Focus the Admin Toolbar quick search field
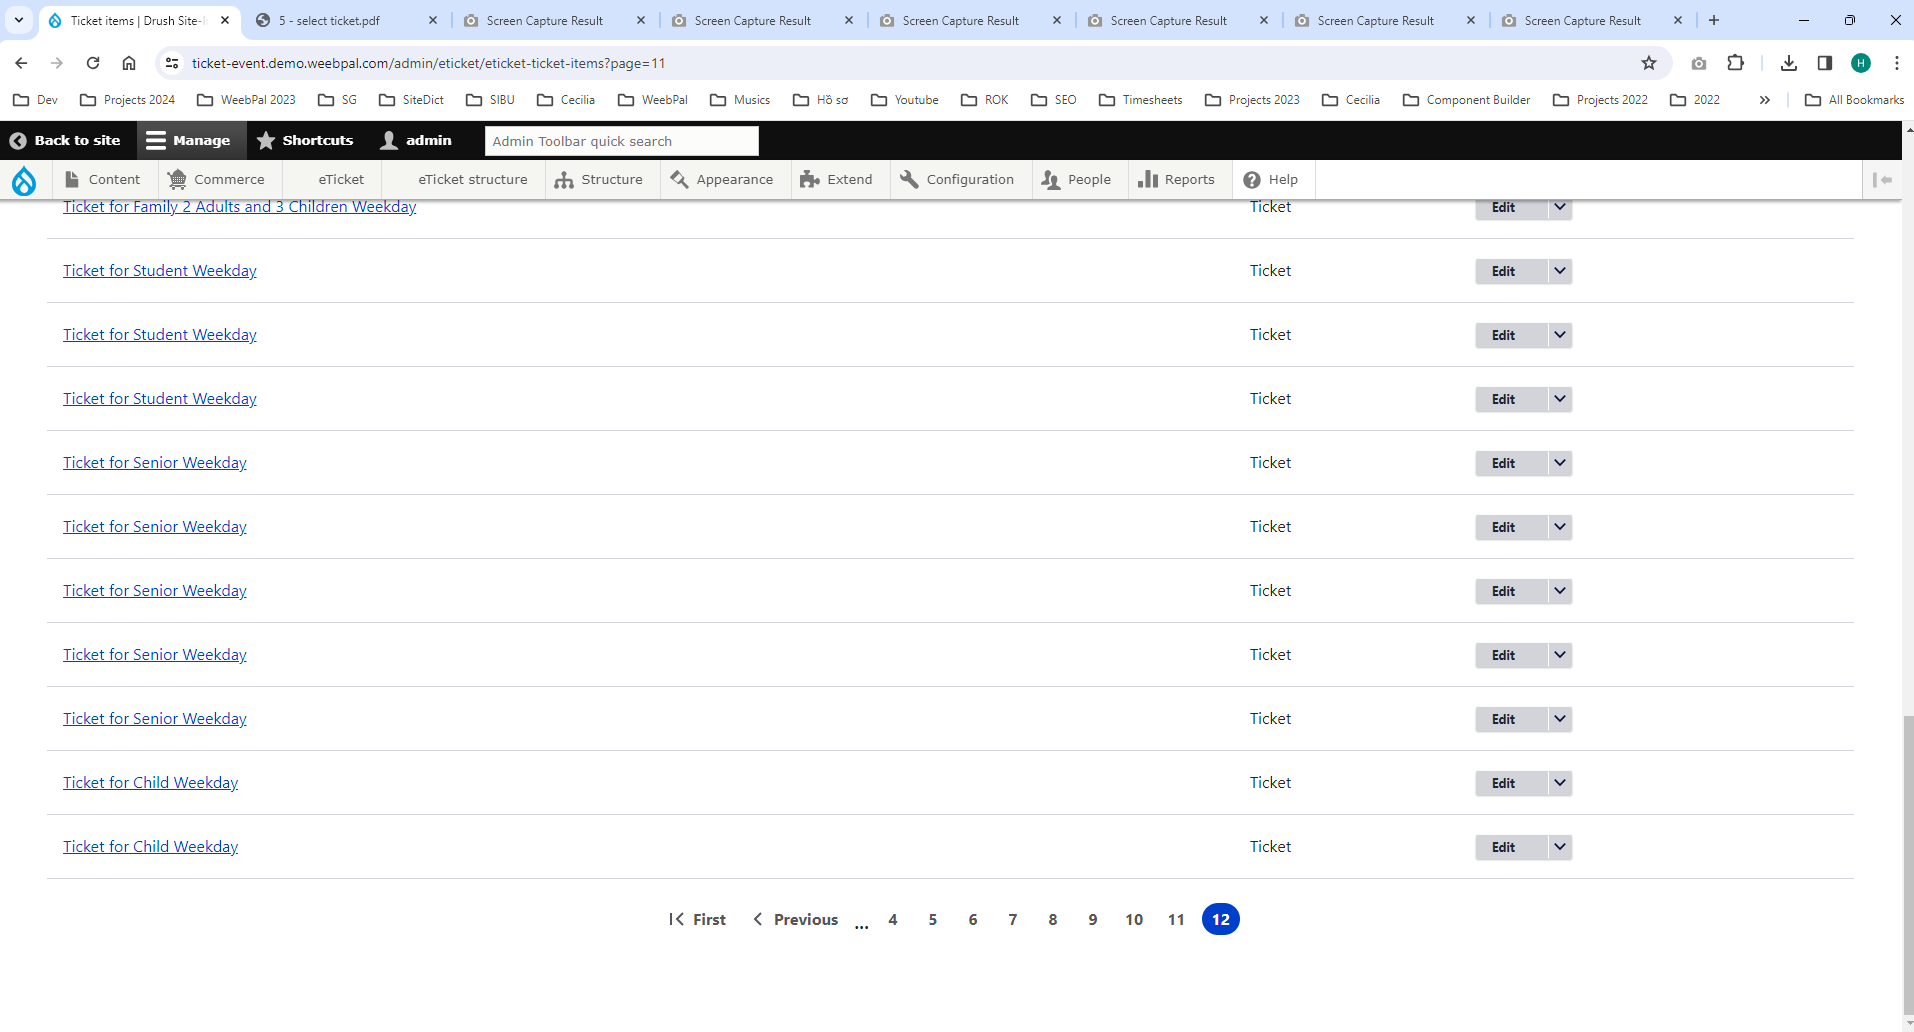 [x=621, y=141]
